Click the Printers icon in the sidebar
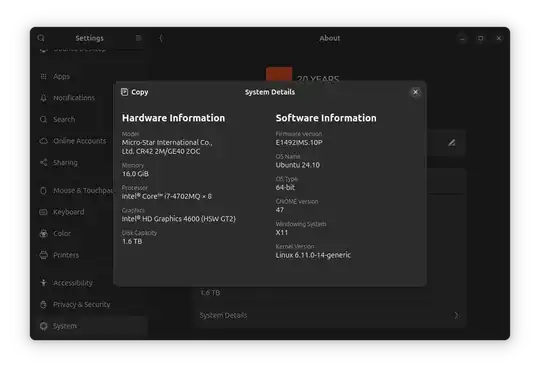This screenshot has width=540, height=373. 43,255
